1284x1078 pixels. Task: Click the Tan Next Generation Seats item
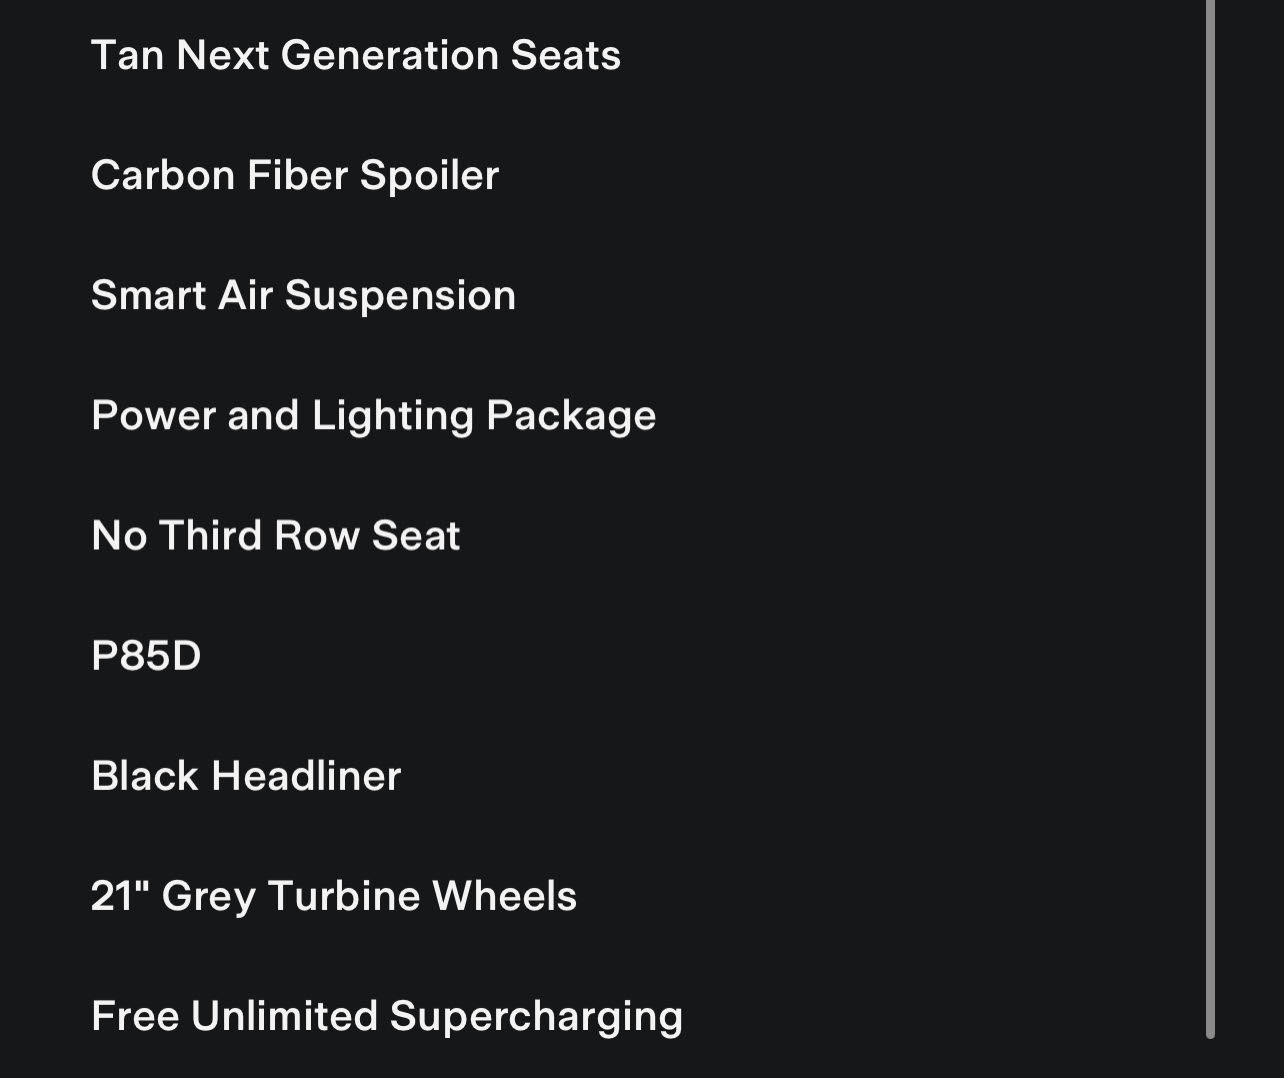click(355, 55)
